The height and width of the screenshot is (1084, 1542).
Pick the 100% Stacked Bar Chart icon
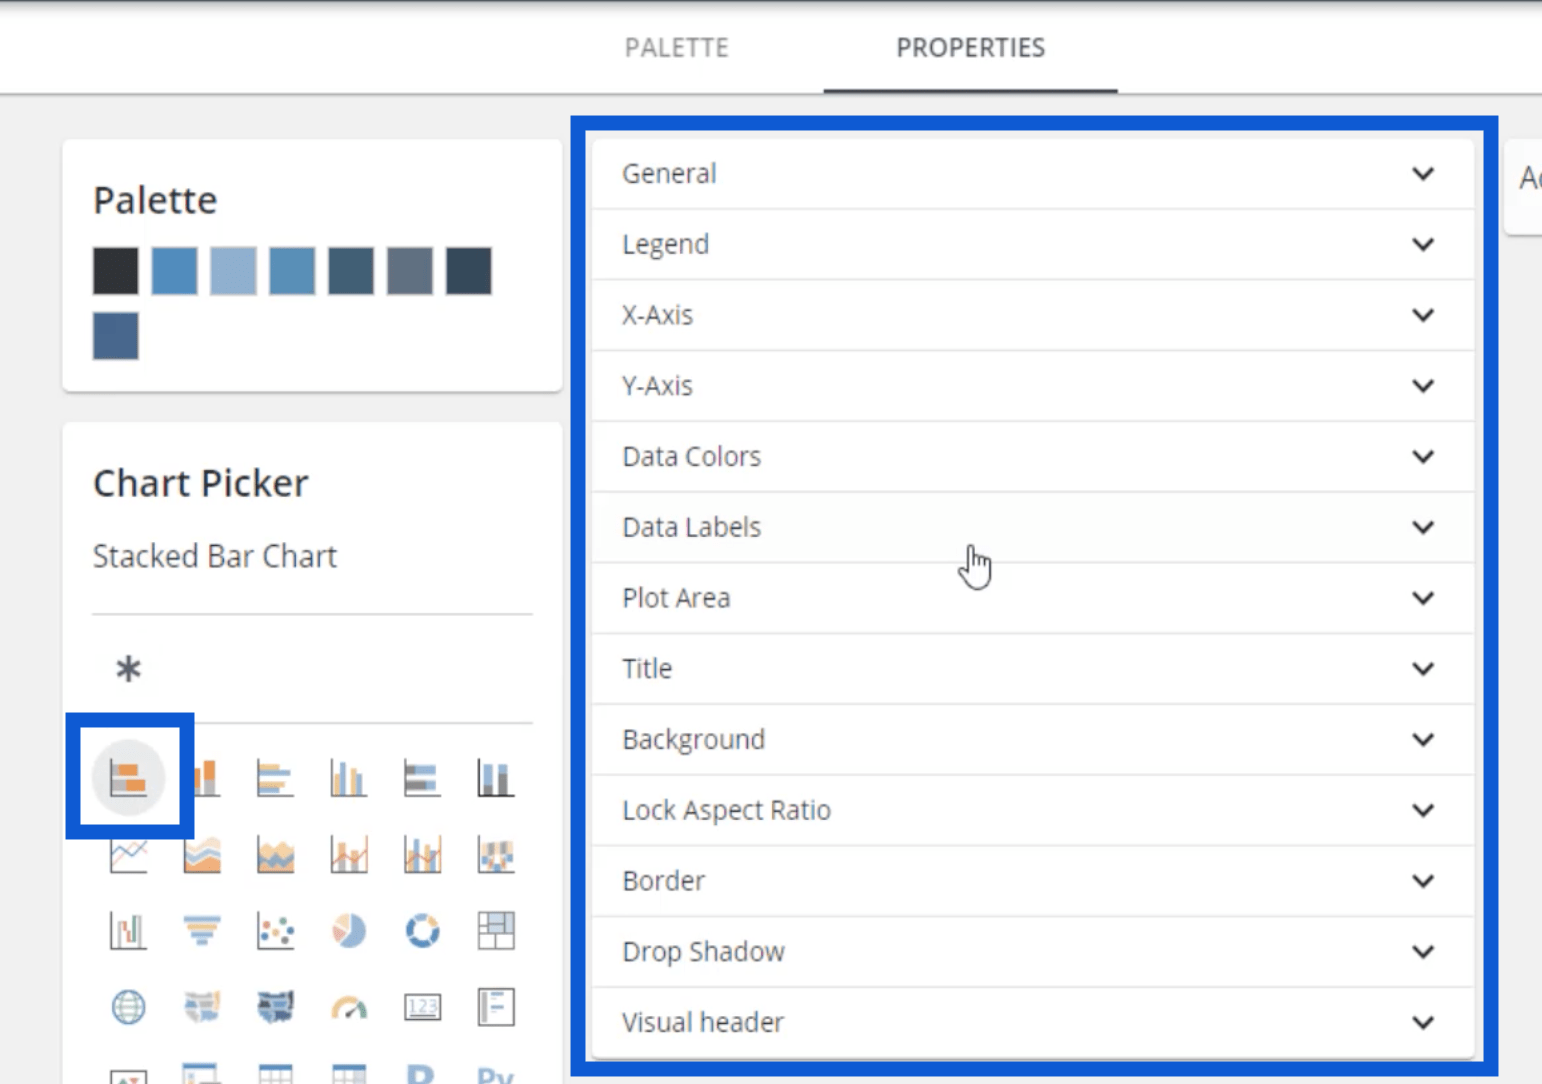422,777
